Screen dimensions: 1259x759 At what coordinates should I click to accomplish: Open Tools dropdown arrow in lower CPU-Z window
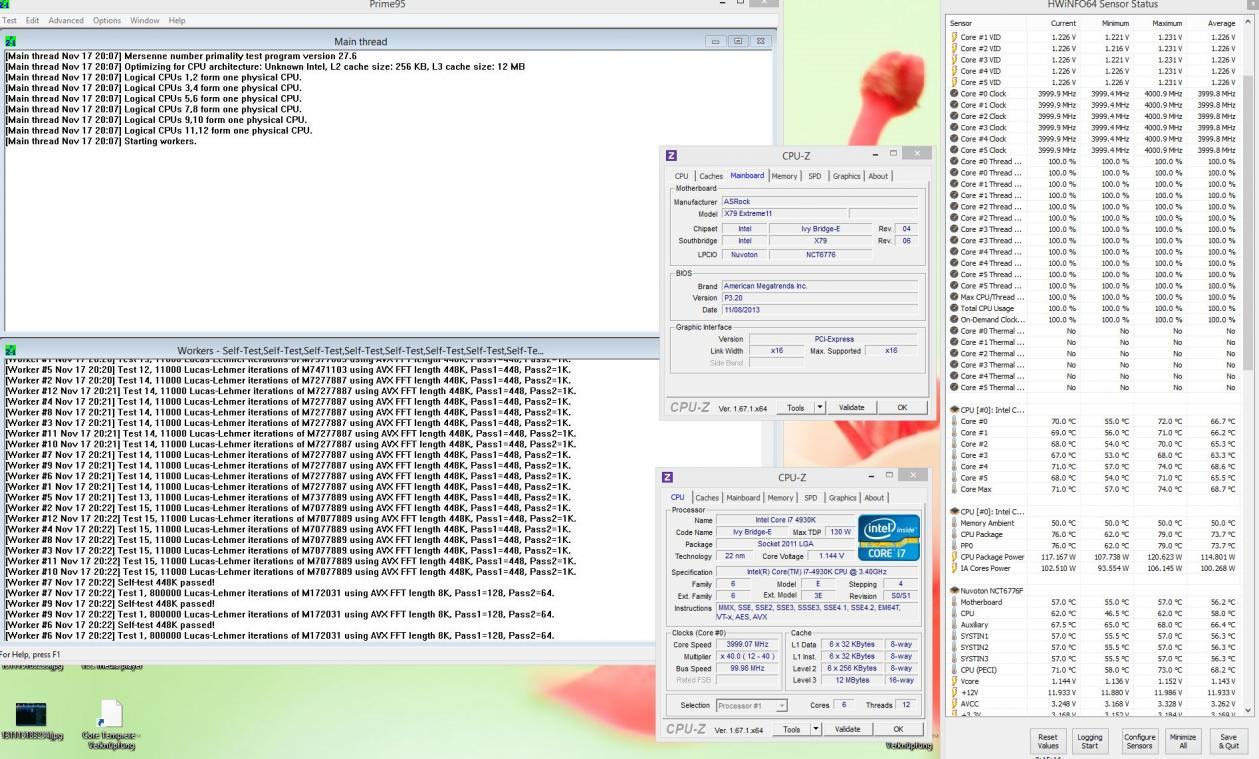(x=817, y=730)
